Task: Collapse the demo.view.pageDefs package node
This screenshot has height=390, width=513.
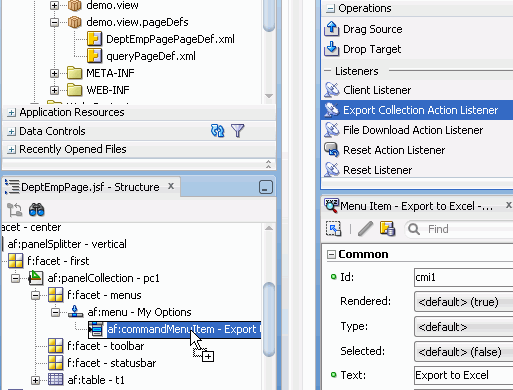Action: (x=55, y=22)
